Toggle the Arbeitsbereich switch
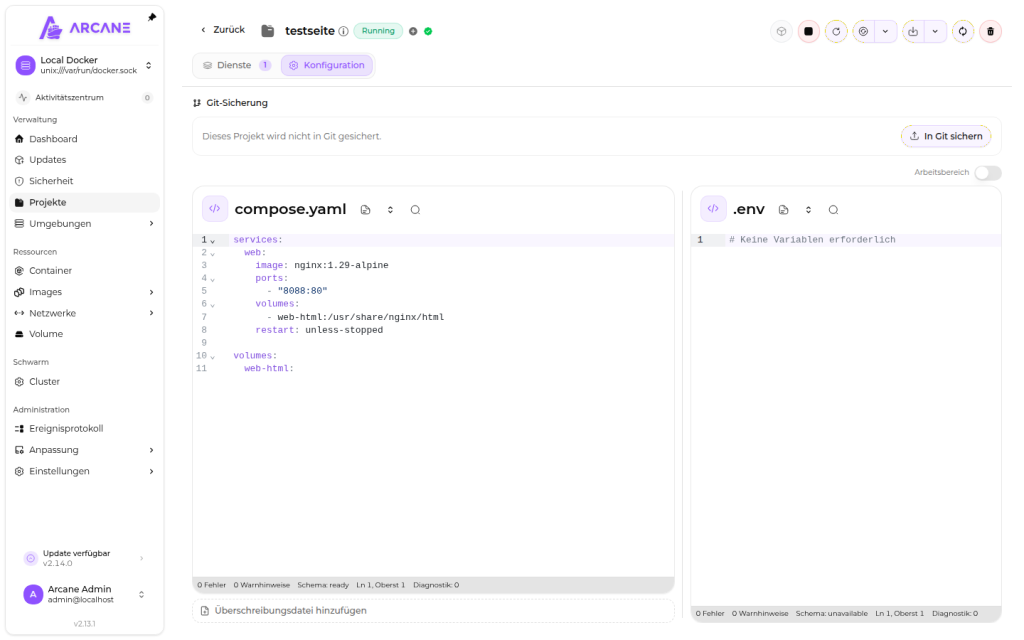The width and height of the screenshot is (1024, 640). point(987,172)
